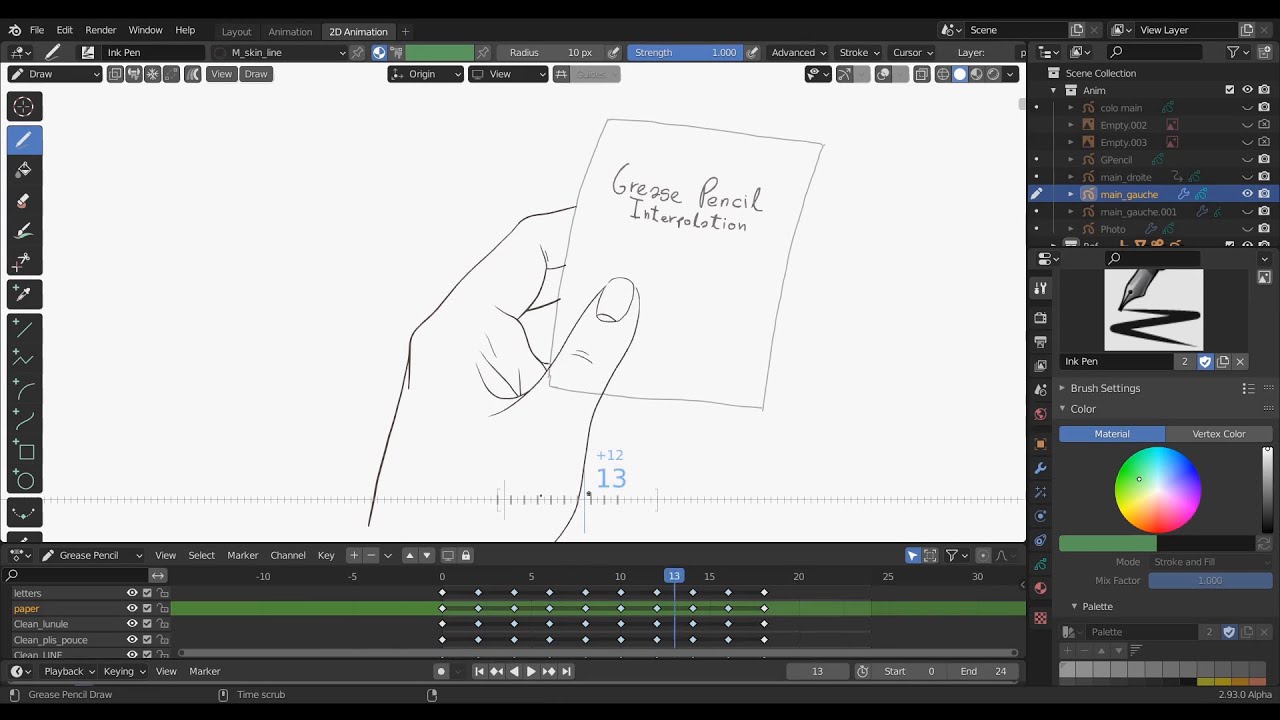Image resolution: width=1280 pixels, height=720 pixels.
Task: Toggle auto keying record button
Action: tap(441, 672)
